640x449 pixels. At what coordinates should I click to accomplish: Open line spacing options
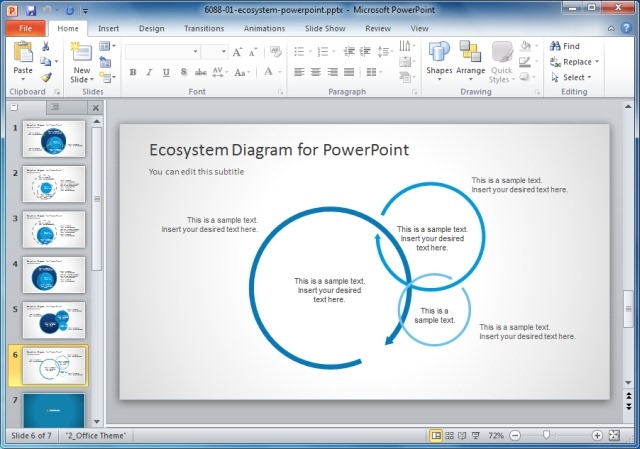point(385,51)
